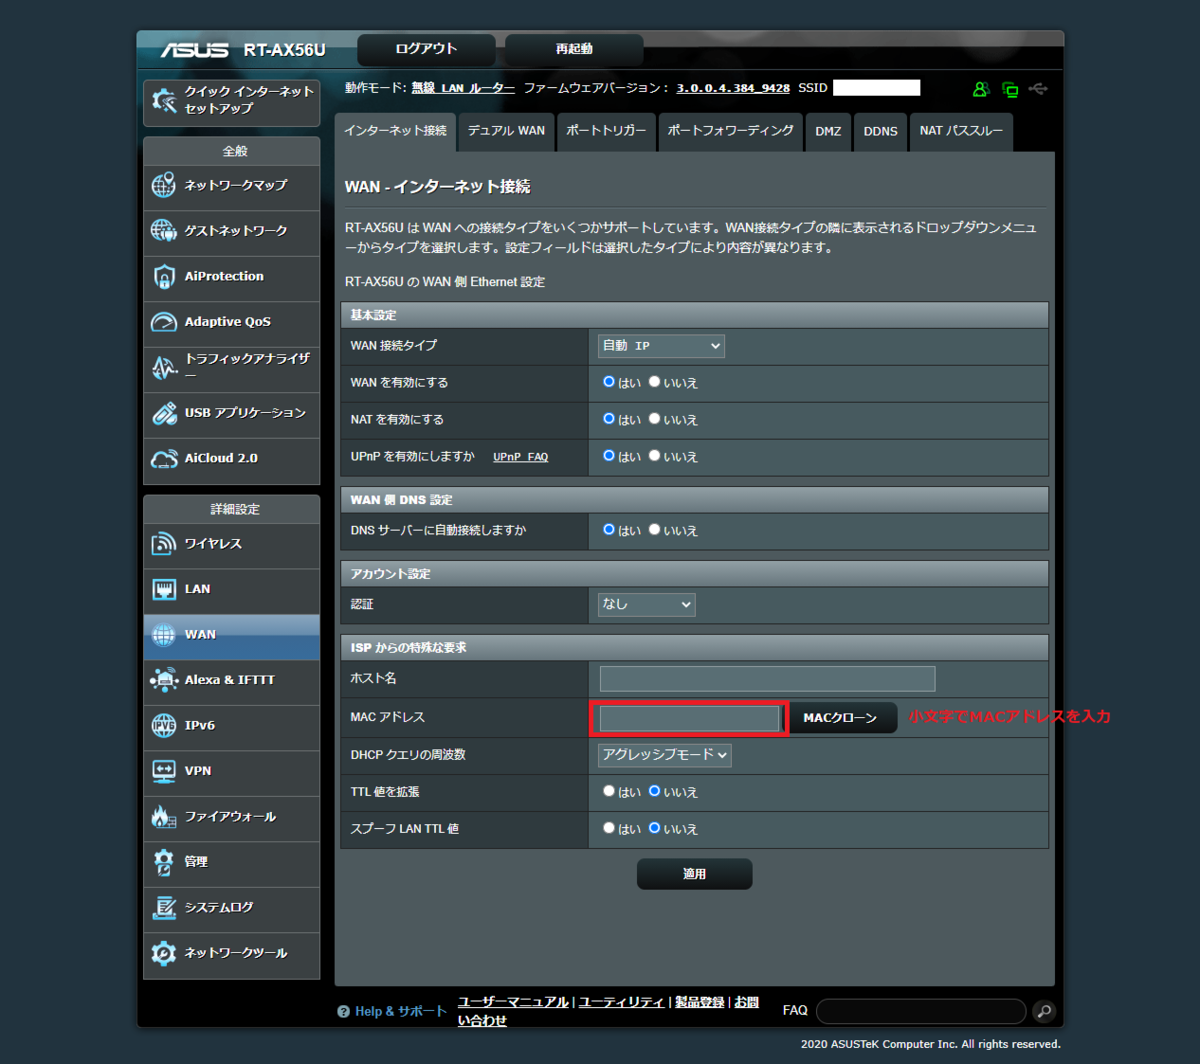Viewport: 1200px width, 1064px height.
Task: Open the WAN 接続タイプ dropdown
Action: point(661,346)
